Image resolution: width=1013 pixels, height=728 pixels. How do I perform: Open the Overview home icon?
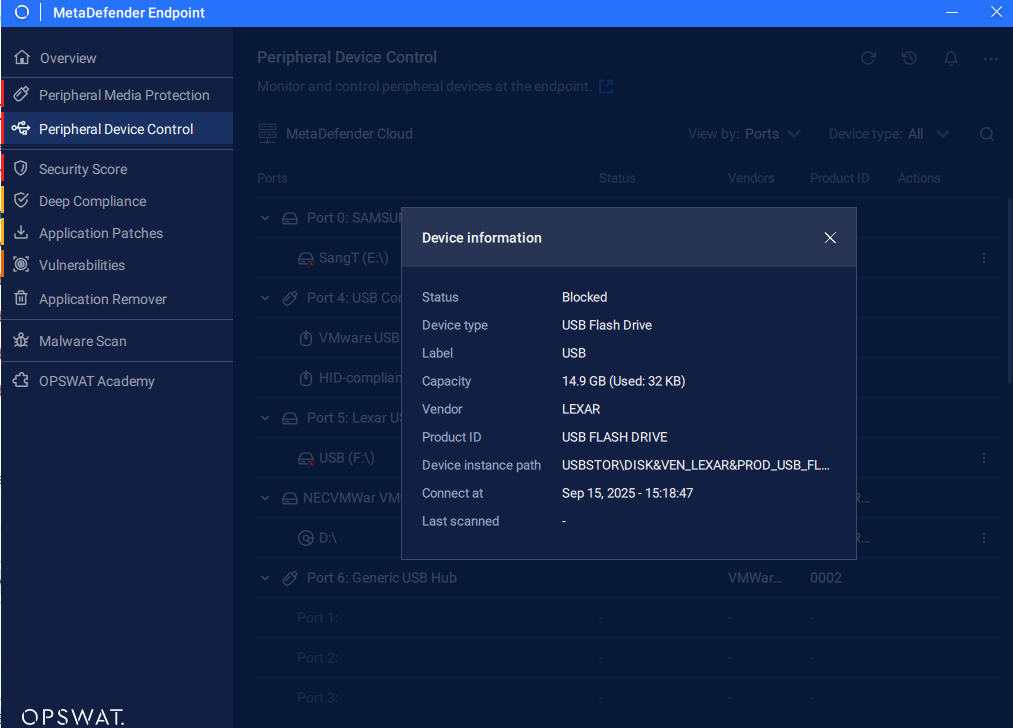22,57
